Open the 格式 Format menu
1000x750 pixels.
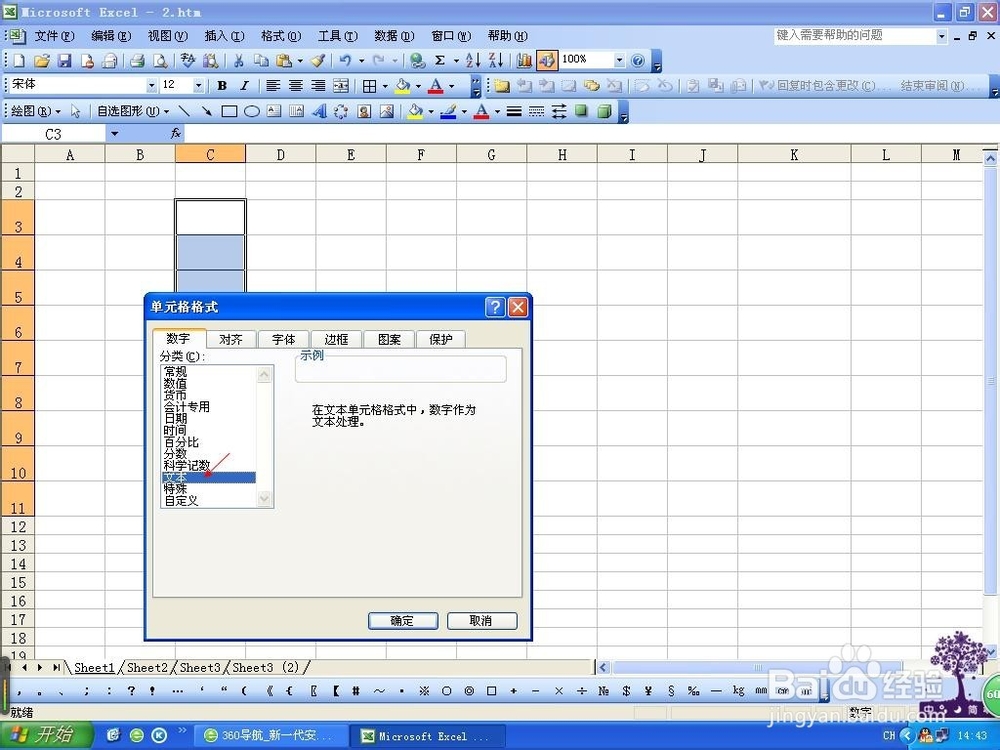coord(281,36)
